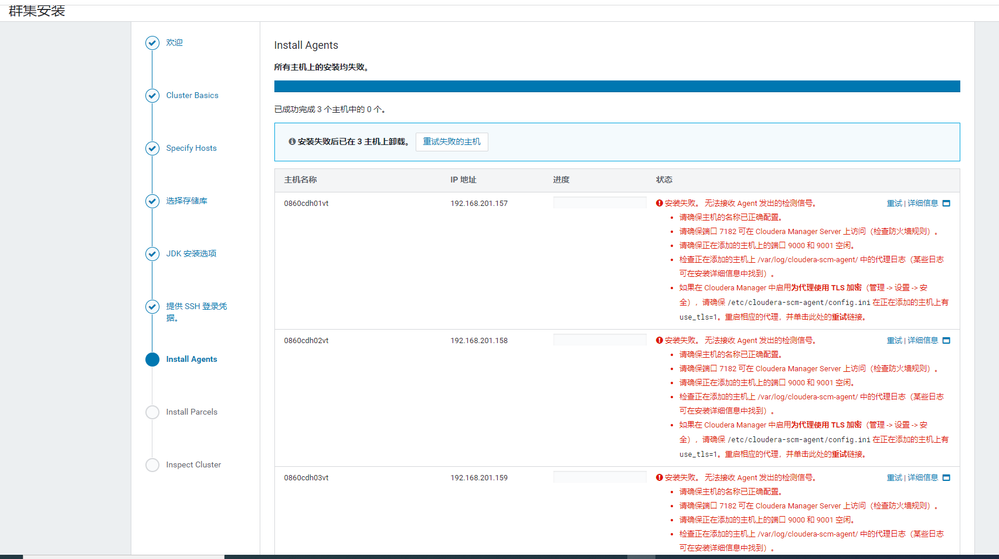Select IP address 192.168.201.157
This screenshot has width=999, height=559.
coord(479,203)
